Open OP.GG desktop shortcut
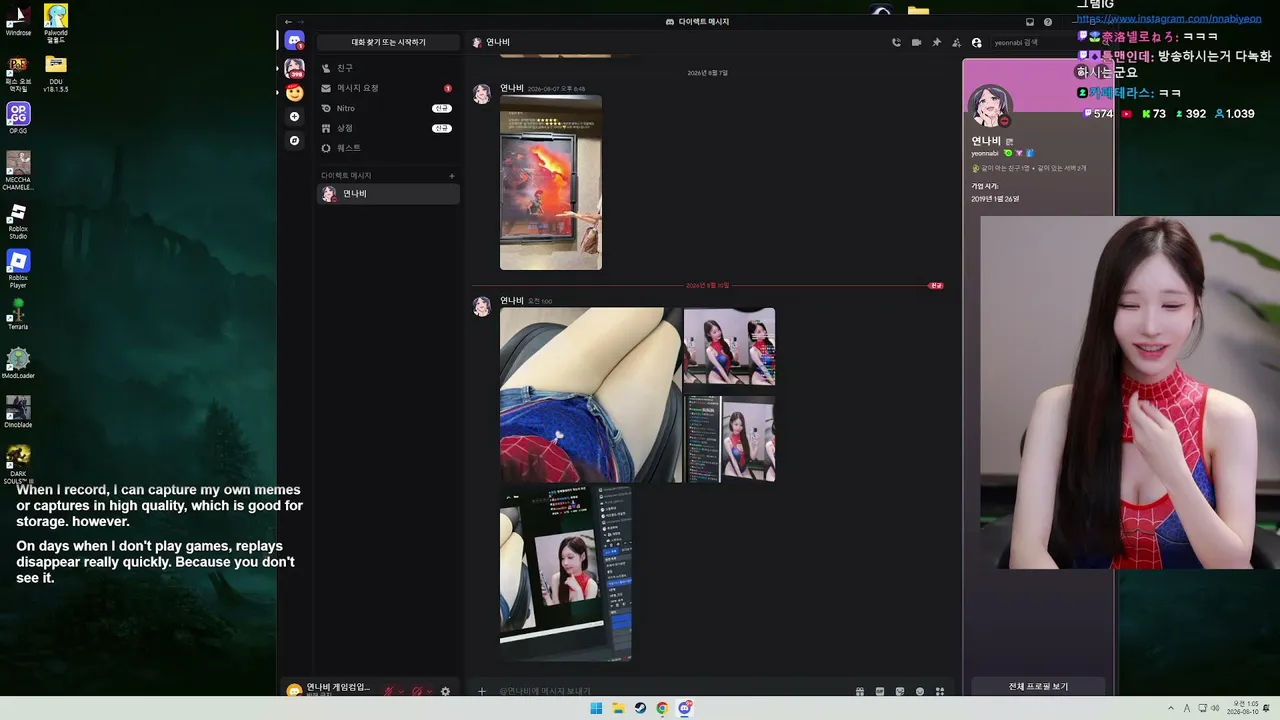Image resolution: width=1280 pixels, height=720 pixels. pos(18,118)
